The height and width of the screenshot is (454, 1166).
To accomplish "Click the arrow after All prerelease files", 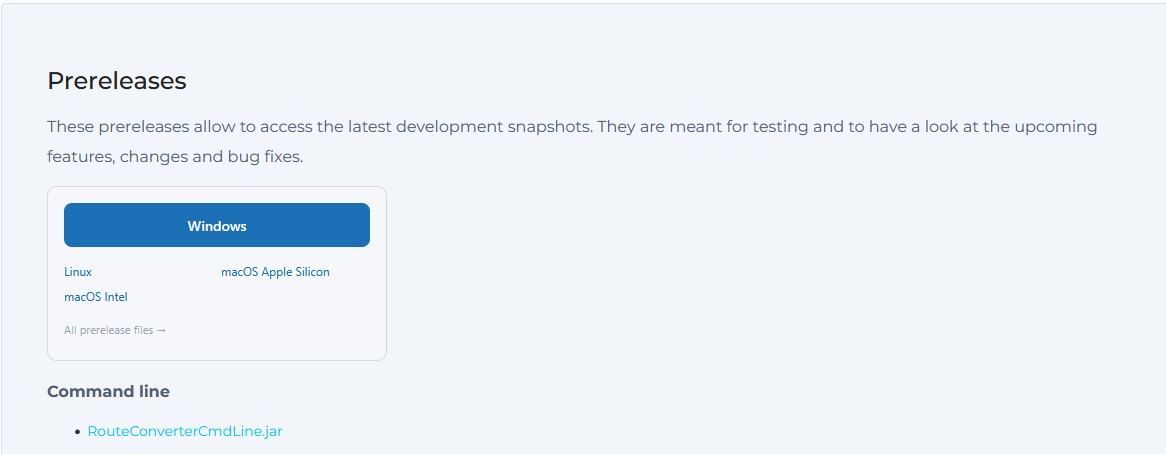I will point(161,331).
